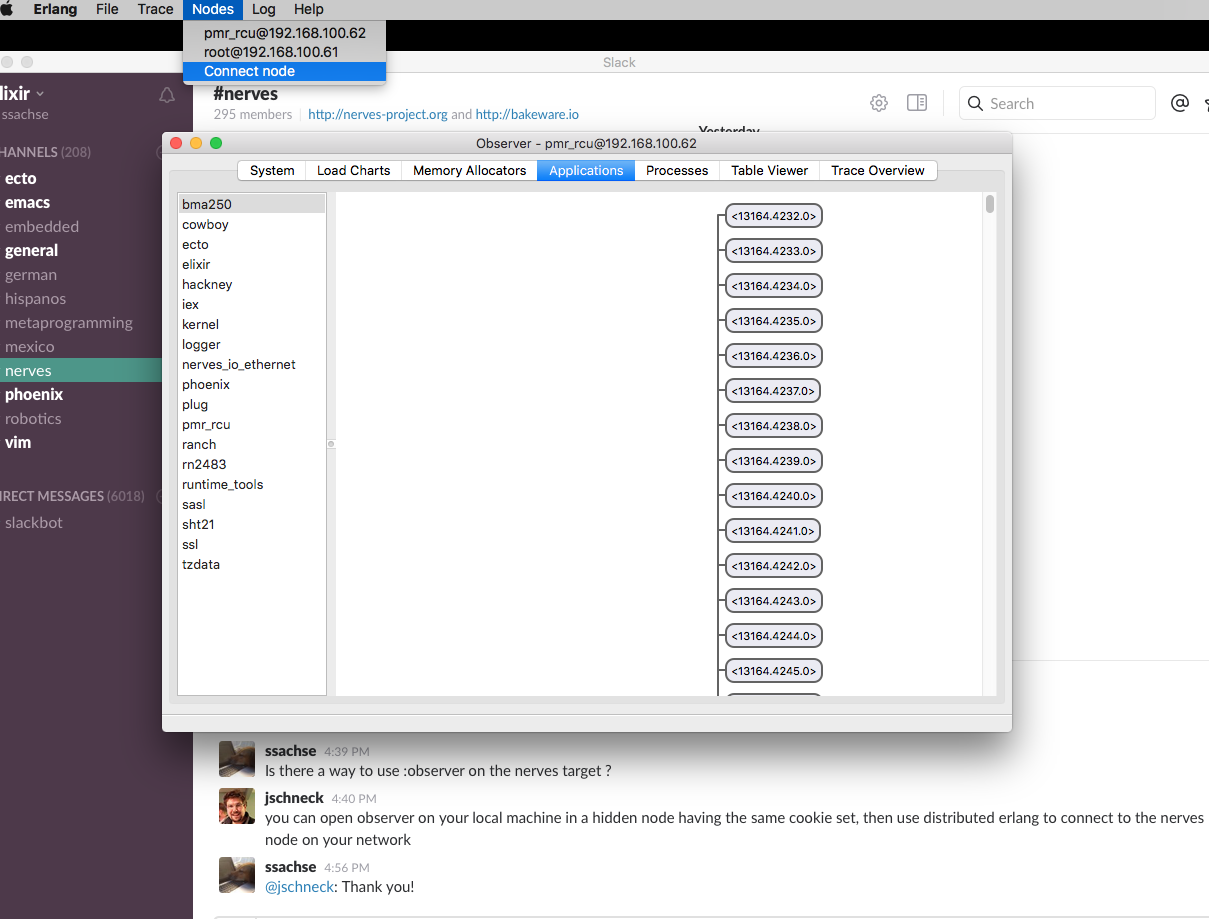Click process node <13164.4236.0>
Screen dimensions: 1209x919
point(774,356)
